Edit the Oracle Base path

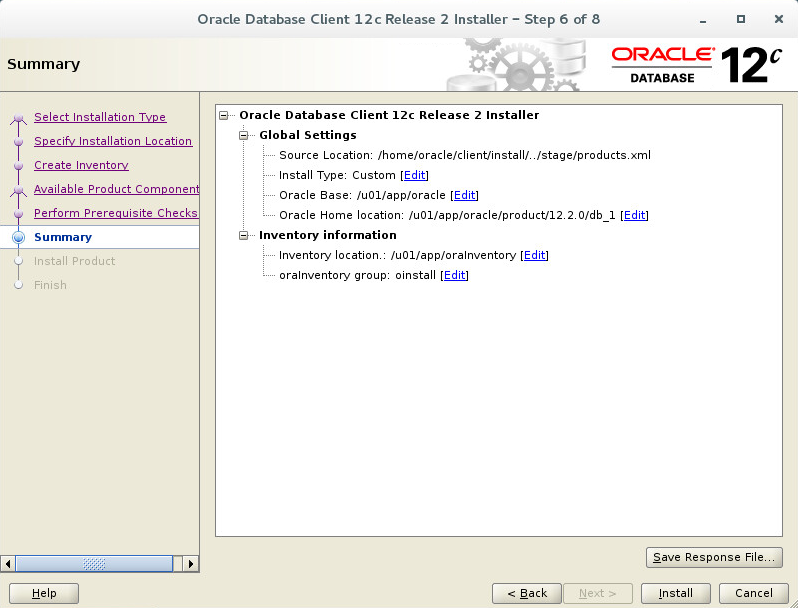click(x=464, y=195)
